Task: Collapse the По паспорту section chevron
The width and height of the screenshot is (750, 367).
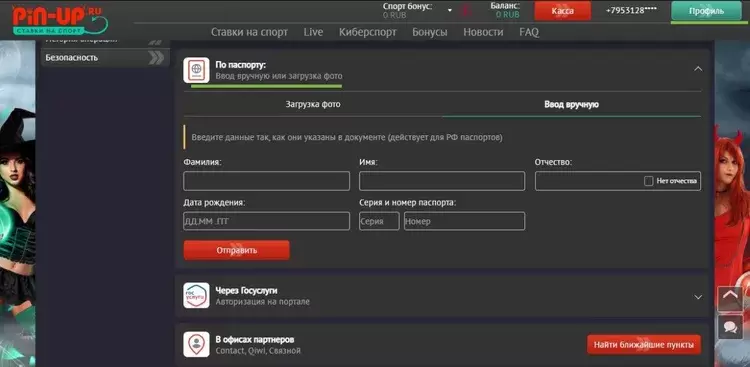Action: [698, 69]
